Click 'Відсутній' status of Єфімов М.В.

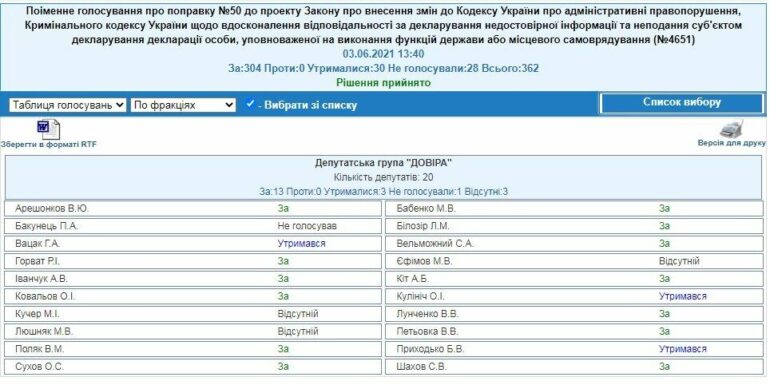tap(679, 261)
